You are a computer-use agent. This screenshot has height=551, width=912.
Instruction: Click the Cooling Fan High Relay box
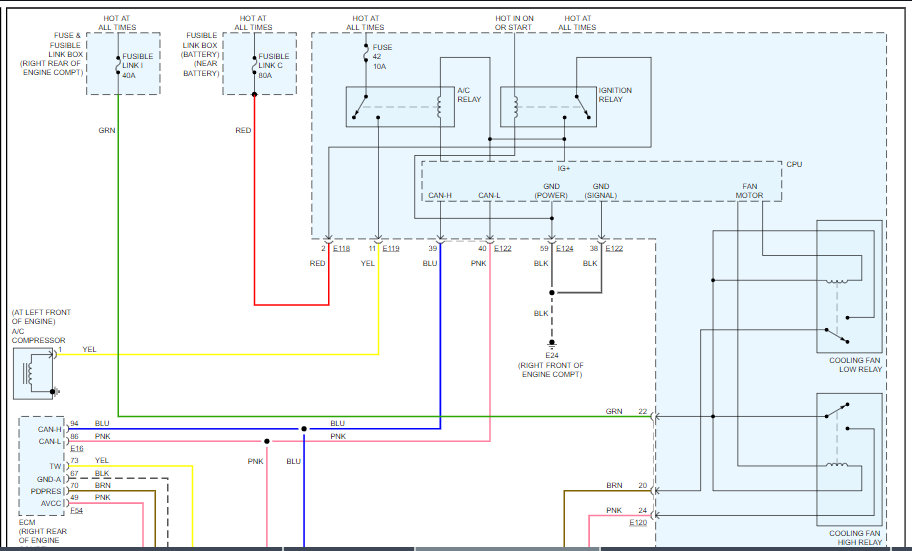click(x=849, y=460)
